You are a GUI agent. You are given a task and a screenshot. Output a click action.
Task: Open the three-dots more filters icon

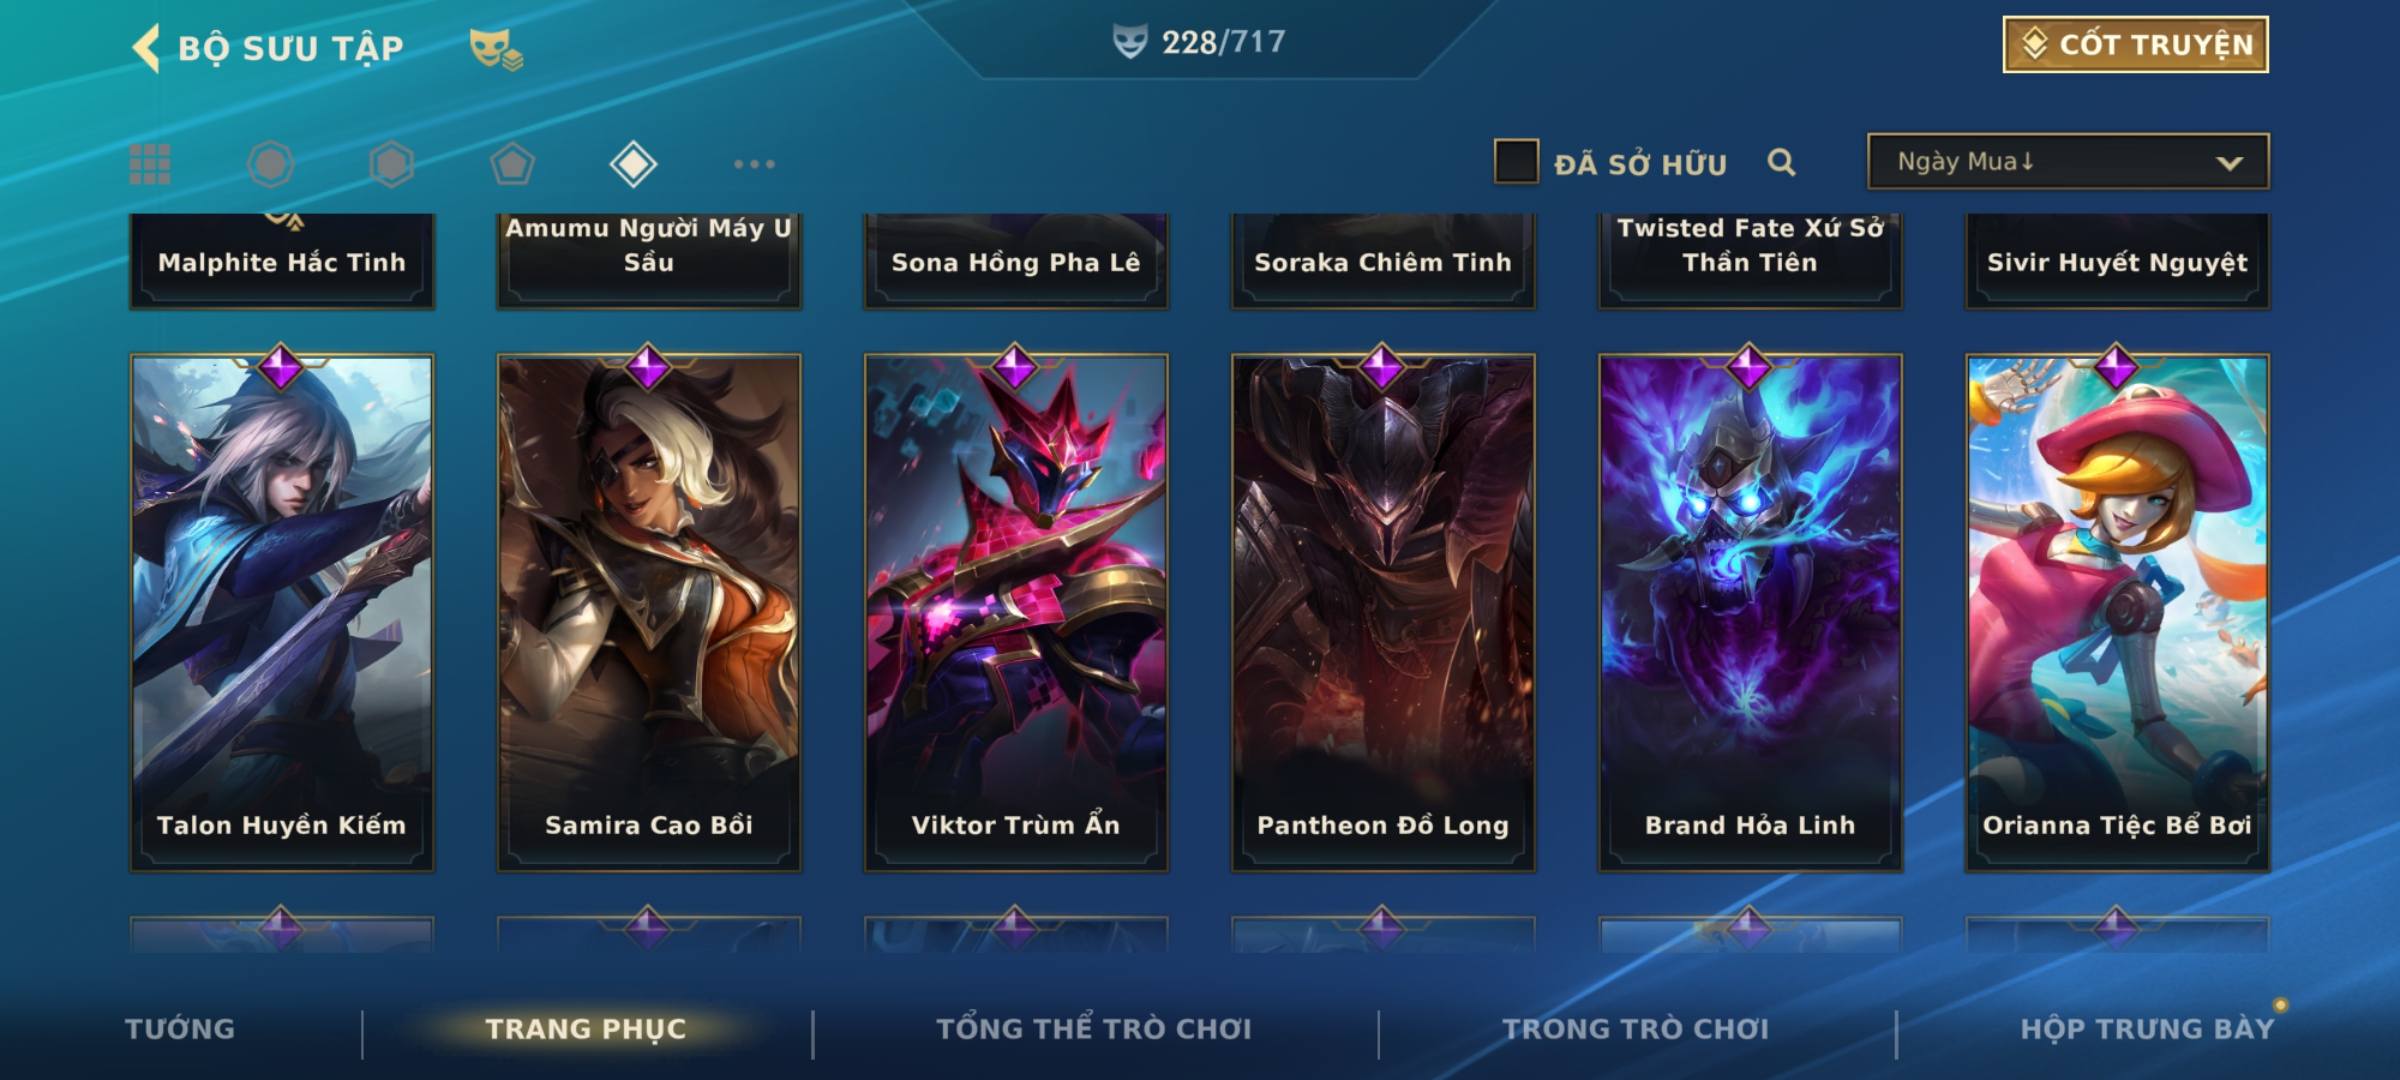click(754, 164)
